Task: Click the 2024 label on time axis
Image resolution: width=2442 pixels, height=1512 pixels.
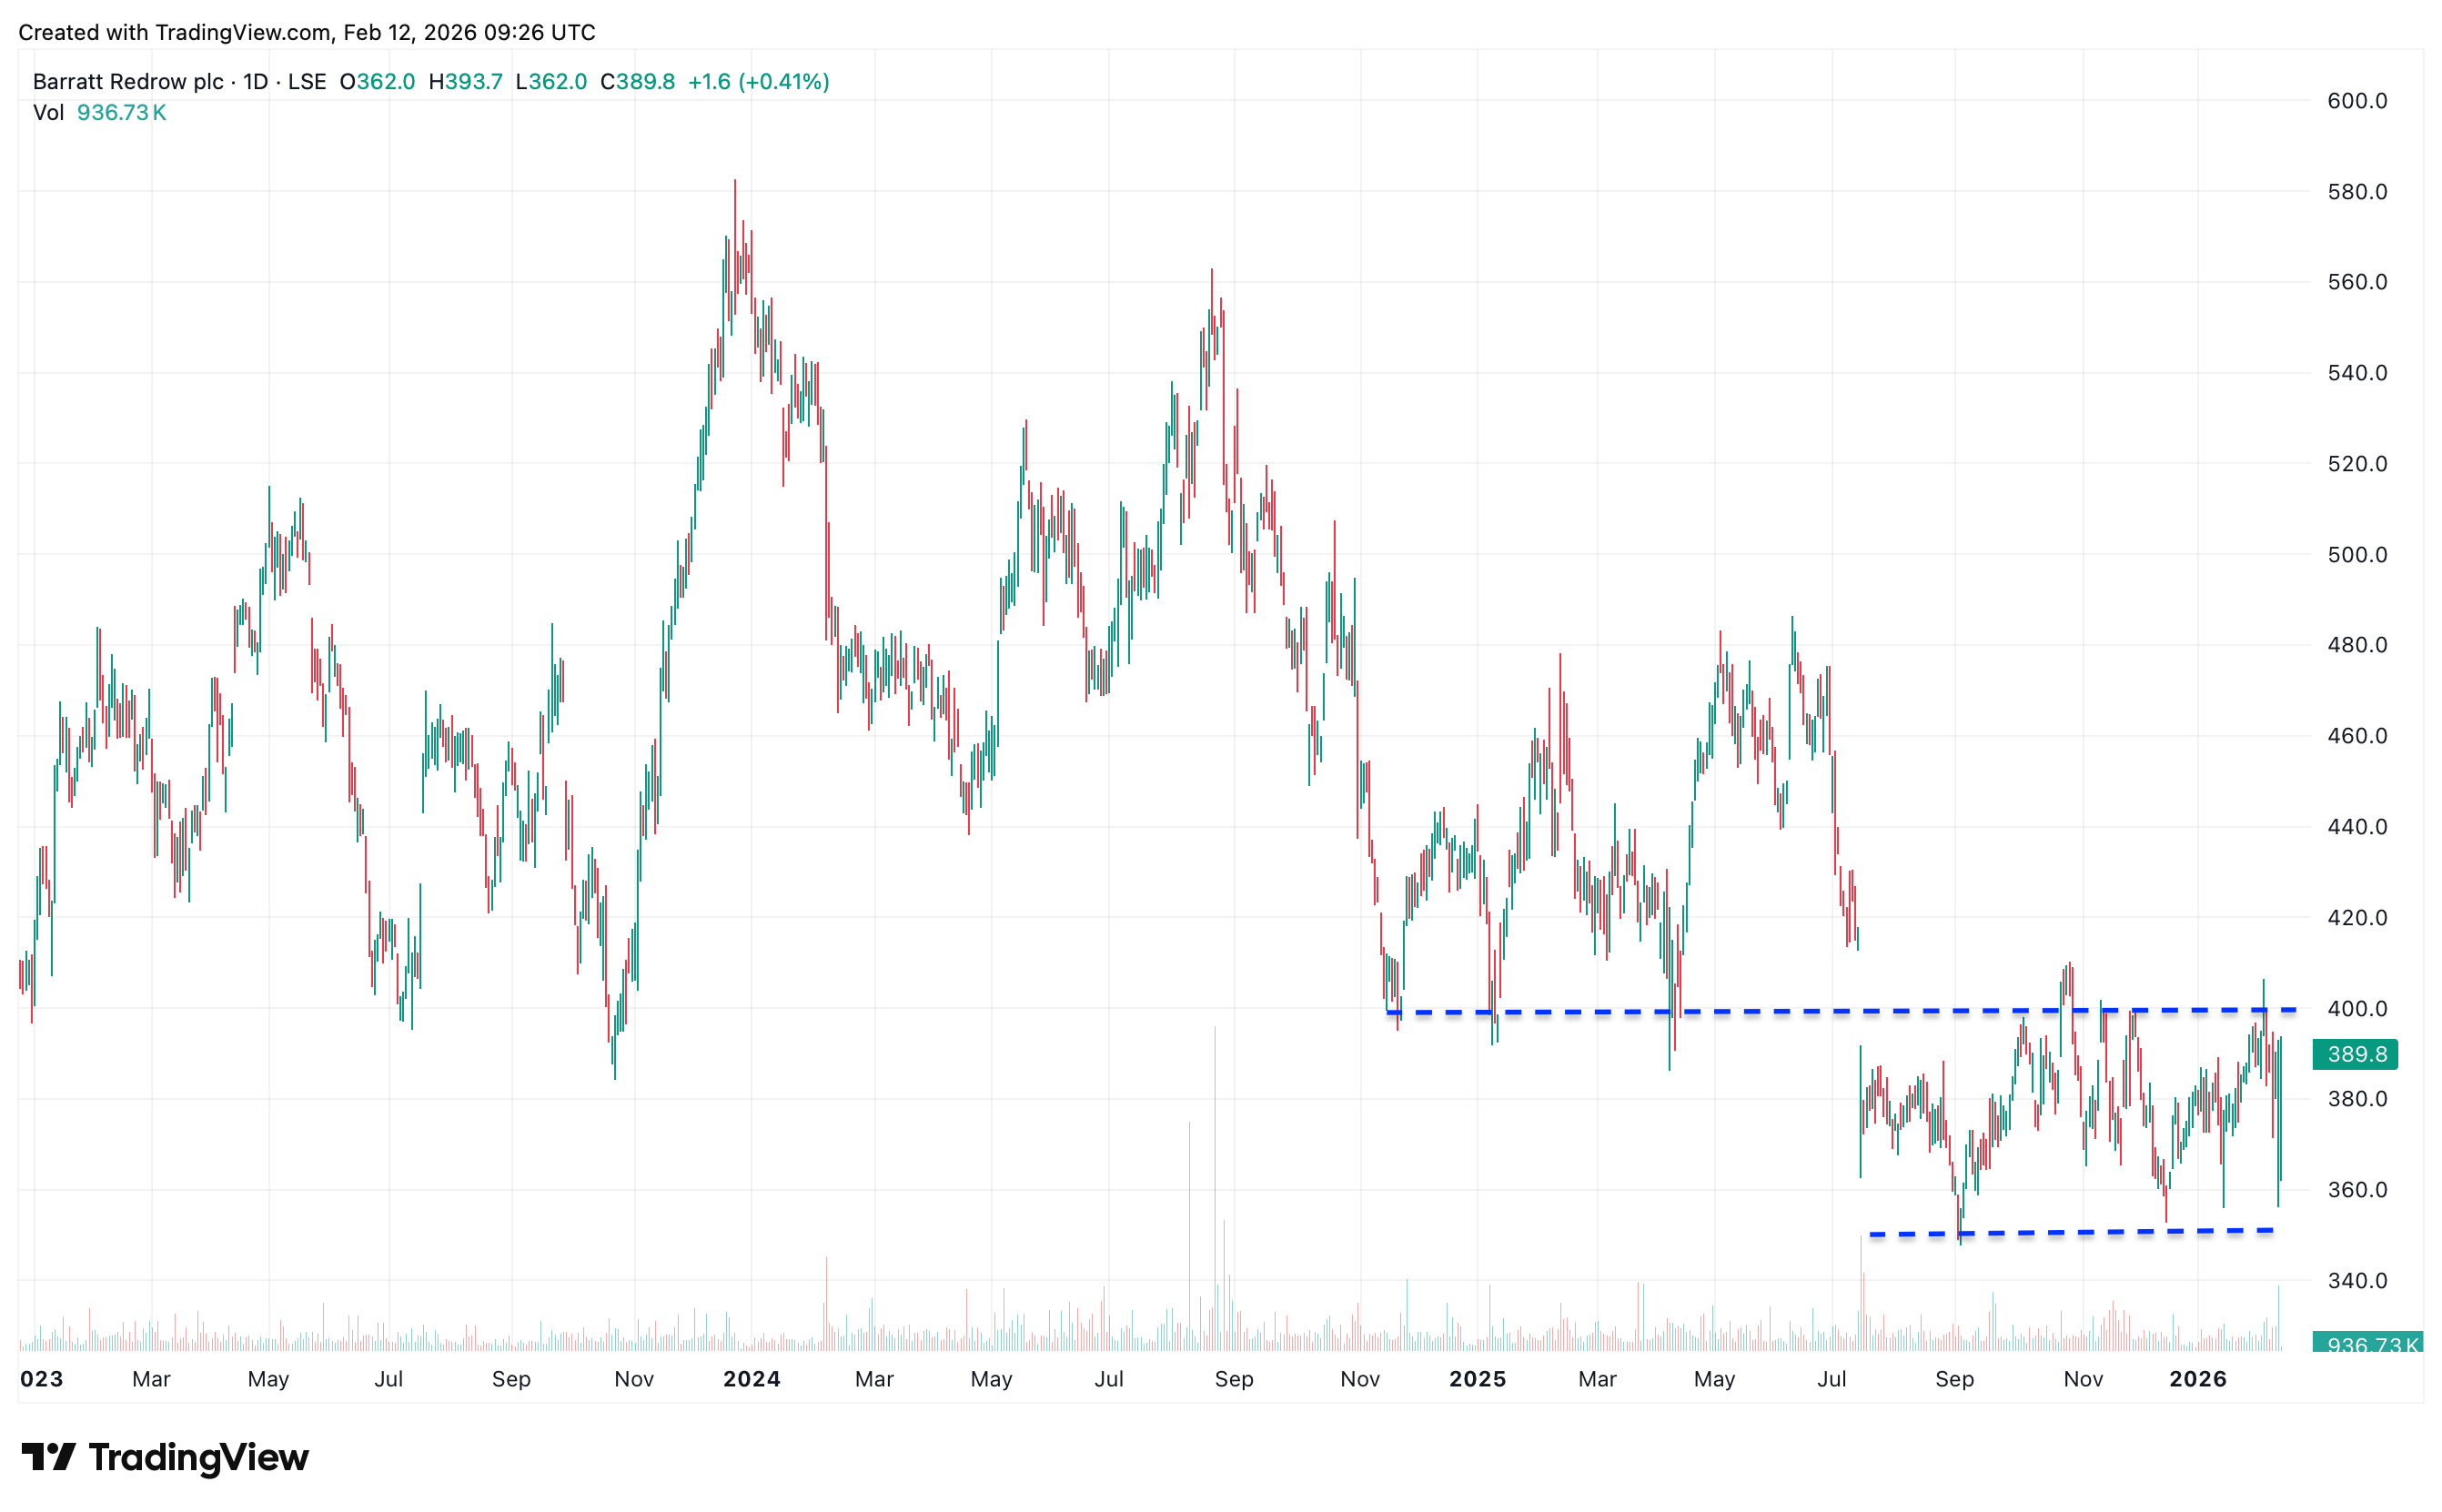Action: pos(752,1379)
